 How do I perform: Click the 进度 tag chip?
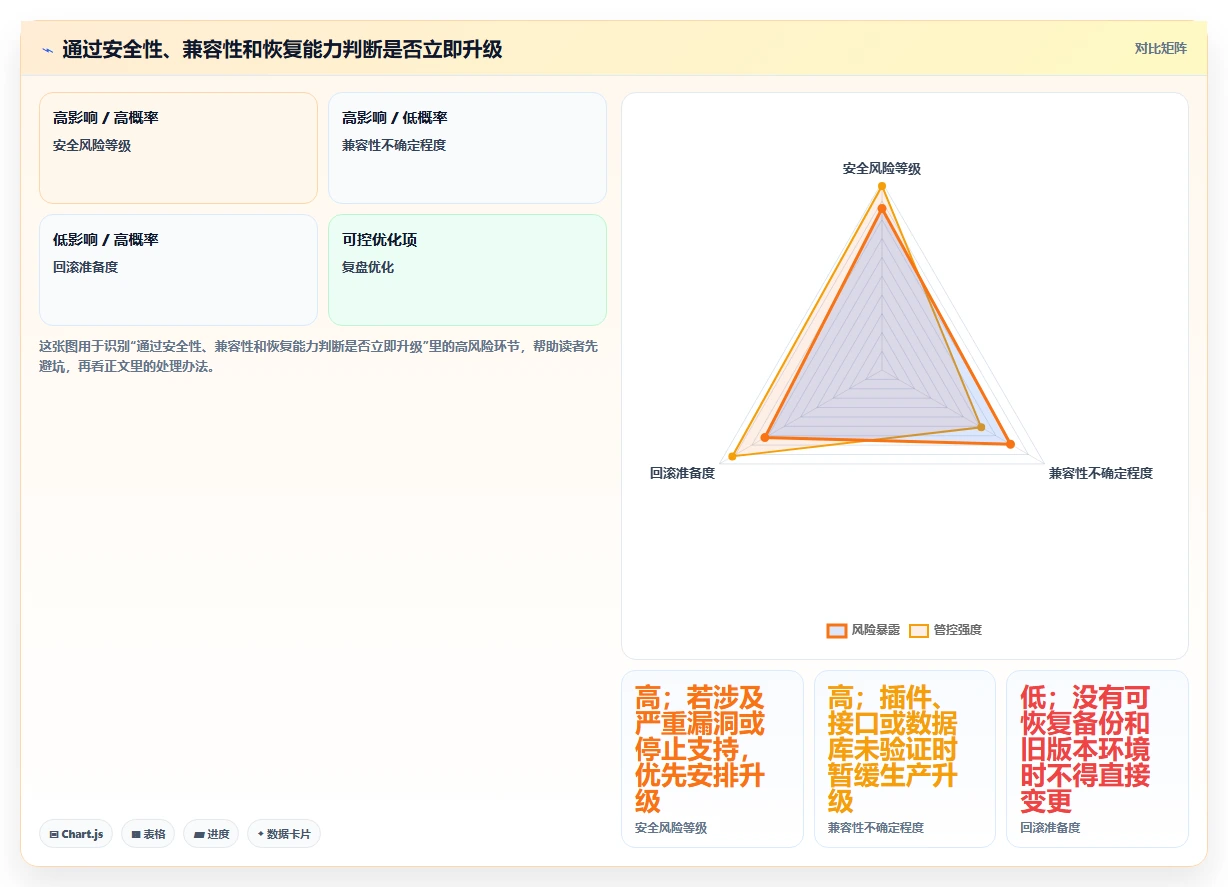[x=211, y=834]
